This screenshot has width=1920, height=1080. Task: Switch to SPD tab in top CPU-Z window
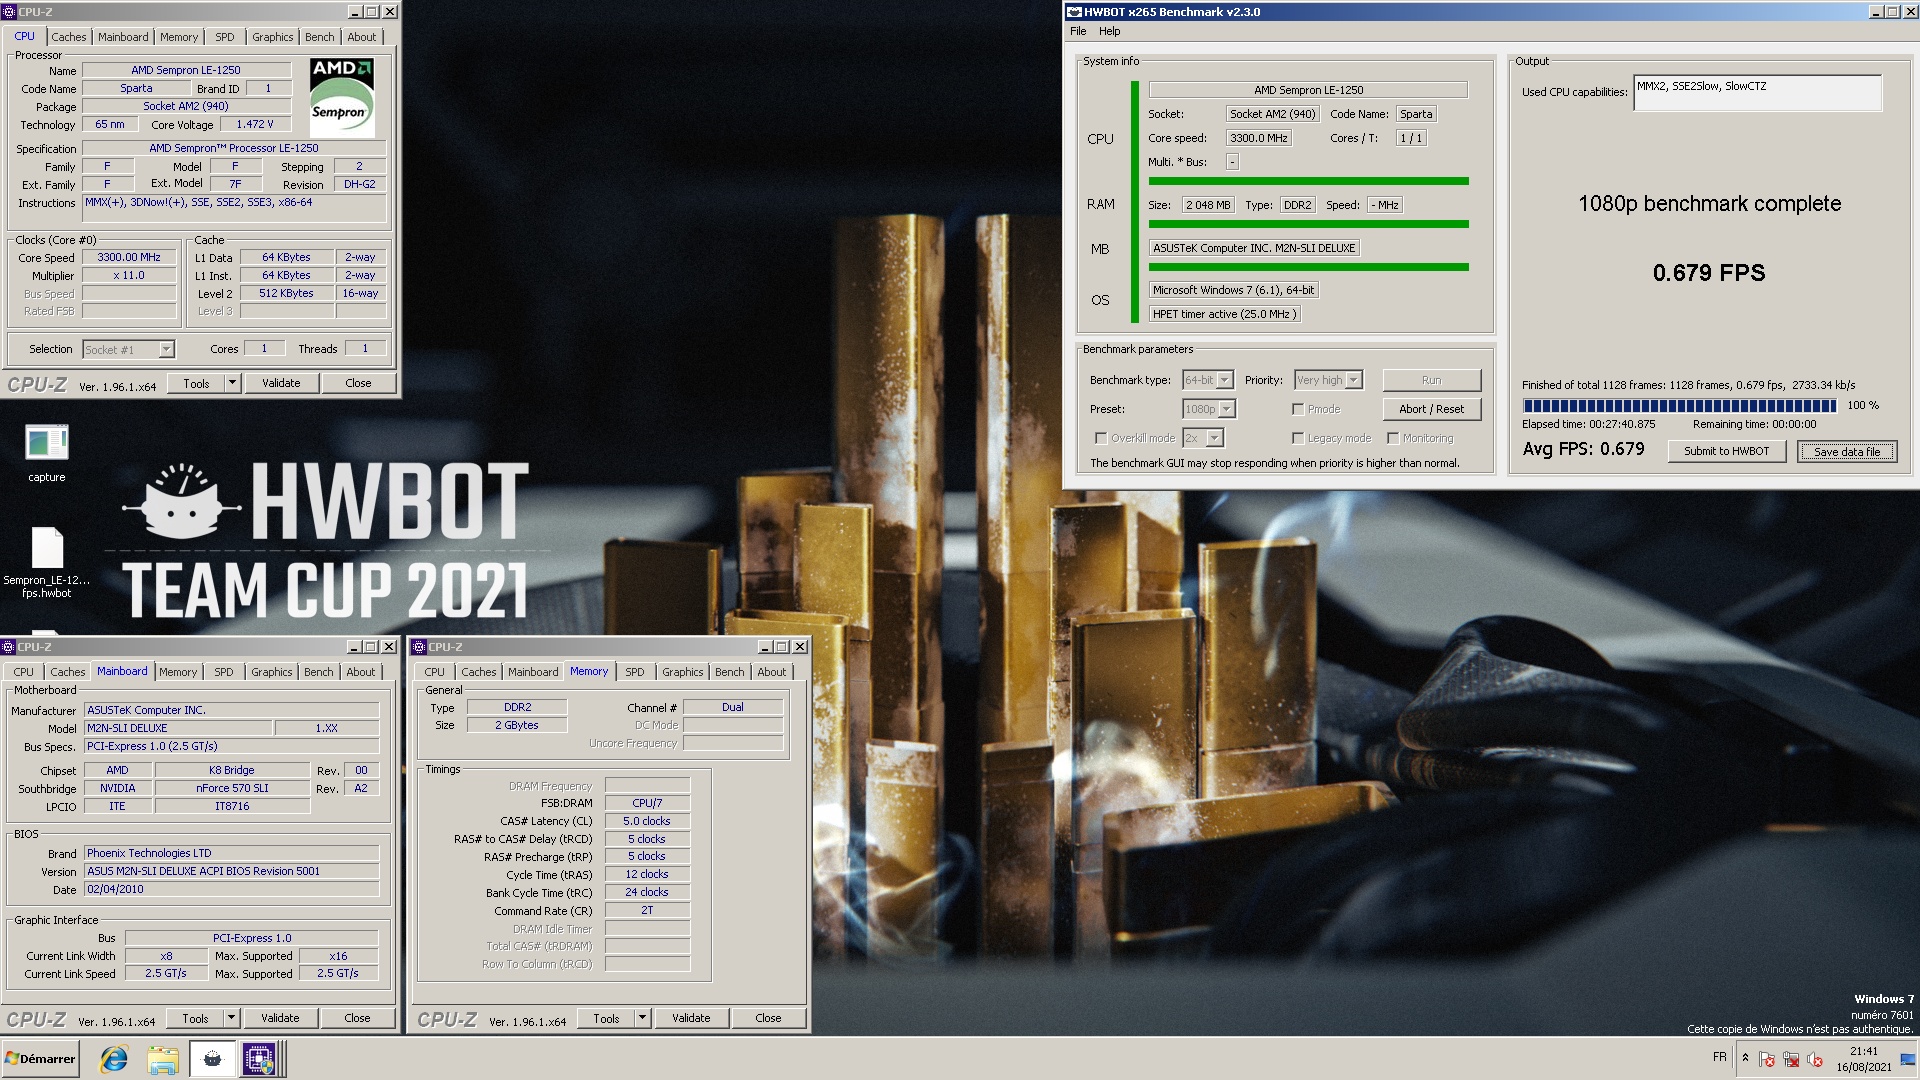click(x=225, y=37)
